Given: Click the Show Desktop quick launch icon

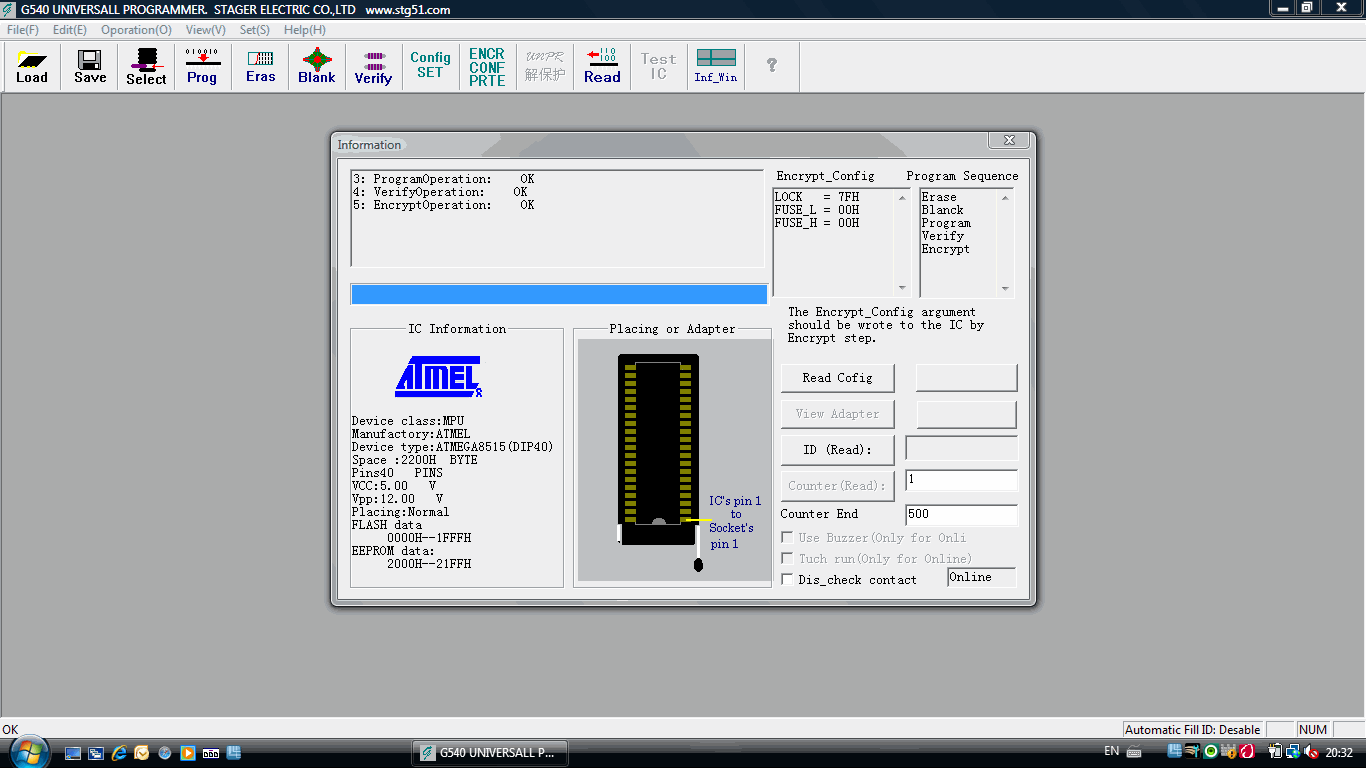Looking at the screenshot, I should (x=73, y=752).
